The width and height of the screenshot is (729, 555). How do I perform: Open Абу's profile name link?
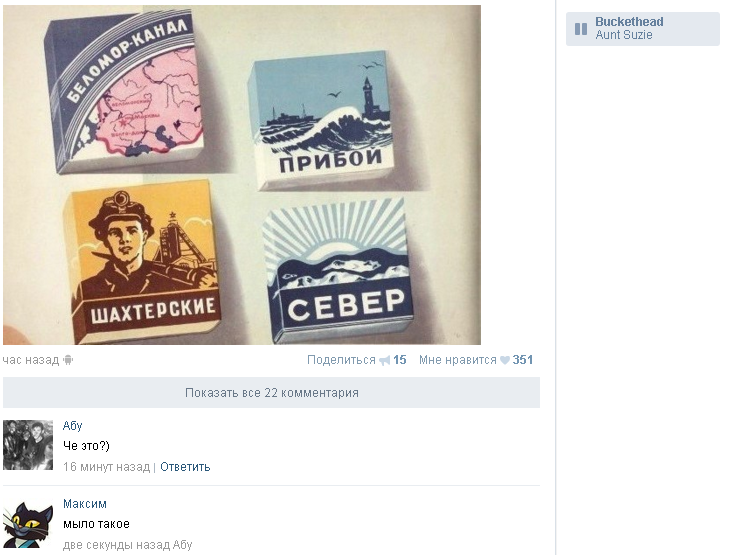(x=73, y=425)
